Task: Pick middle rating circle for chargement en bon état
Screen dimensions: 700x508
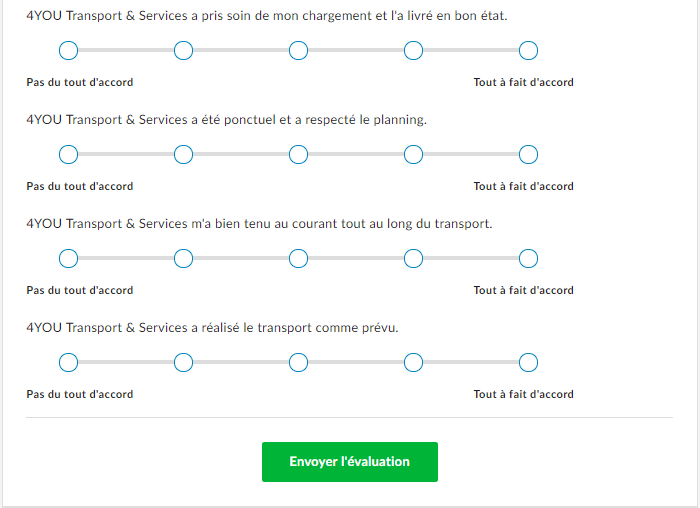Action: (x=298, y=50)
